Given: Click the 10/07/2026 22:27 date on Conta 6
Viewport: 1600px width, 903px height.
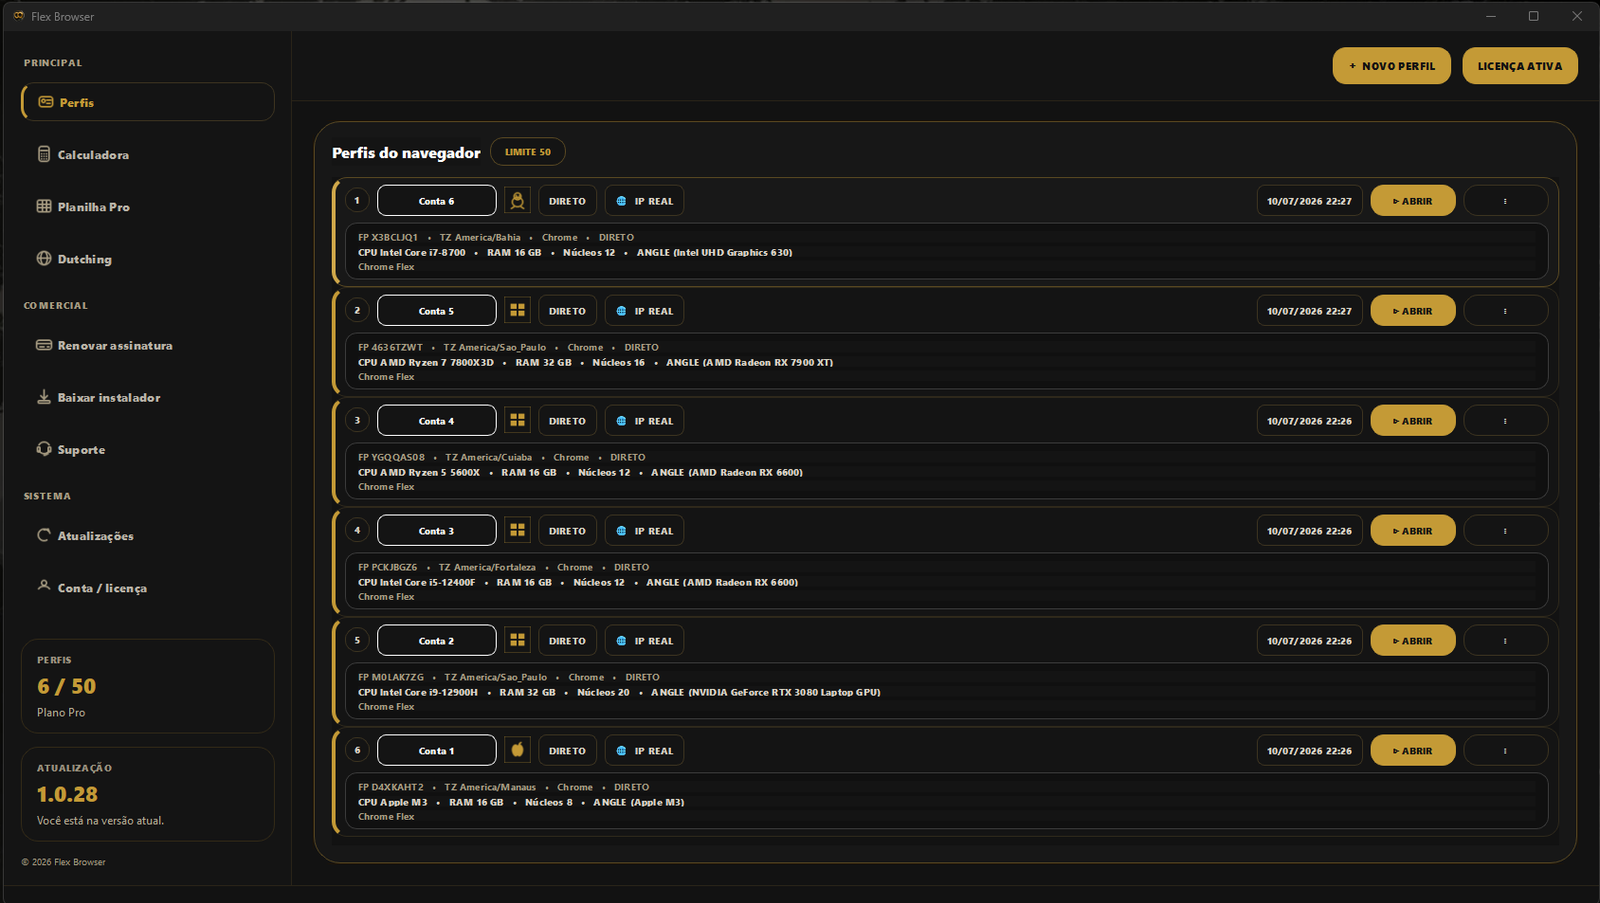Looking at the screenshot, I should (1309, 201).
